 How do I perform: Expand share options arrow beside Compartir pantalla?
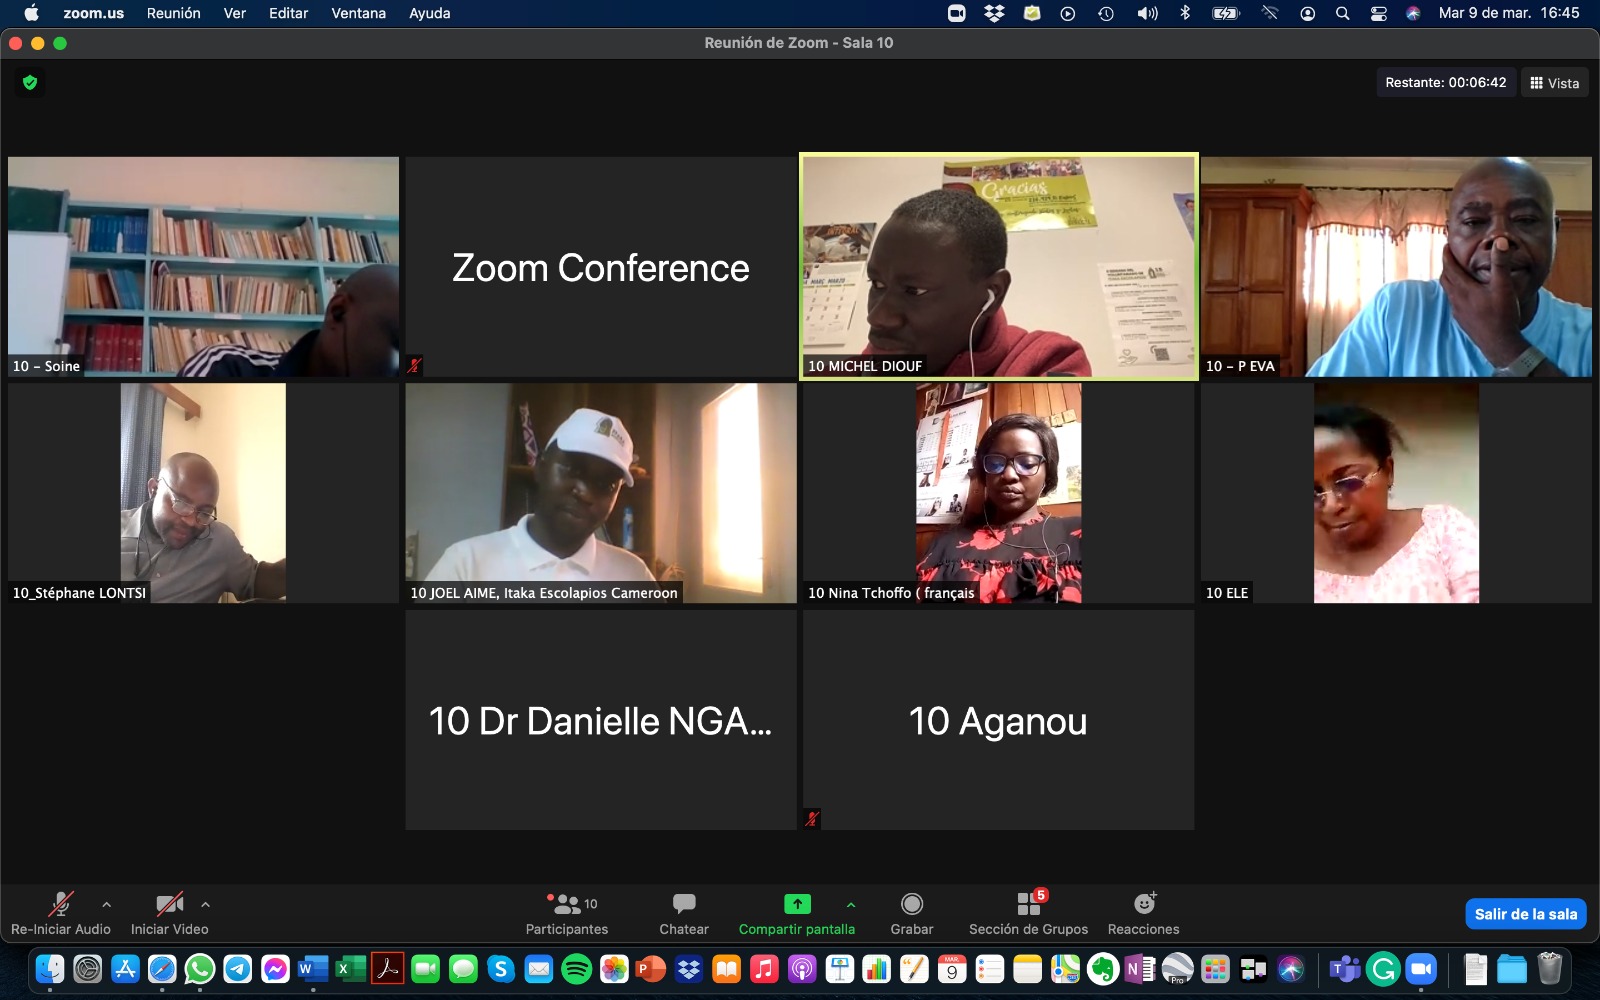coord(851,904)
